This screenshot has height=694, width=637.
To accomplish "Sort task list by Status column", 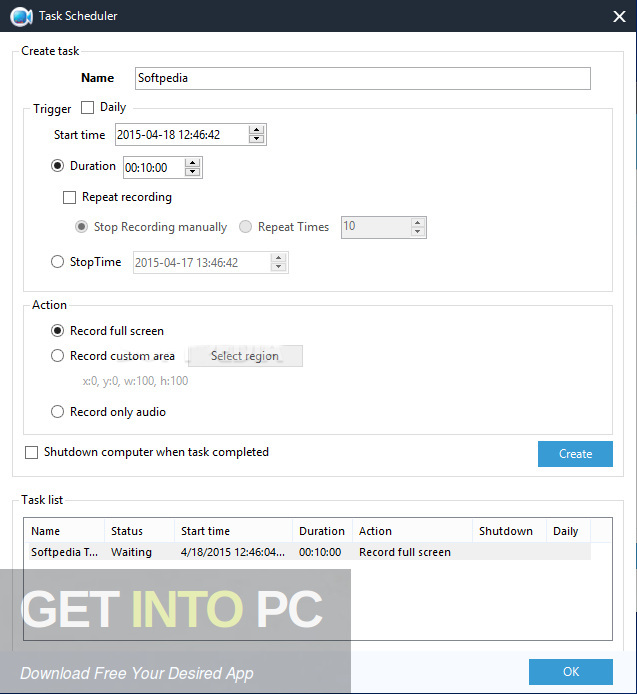I will click(139, 531).
